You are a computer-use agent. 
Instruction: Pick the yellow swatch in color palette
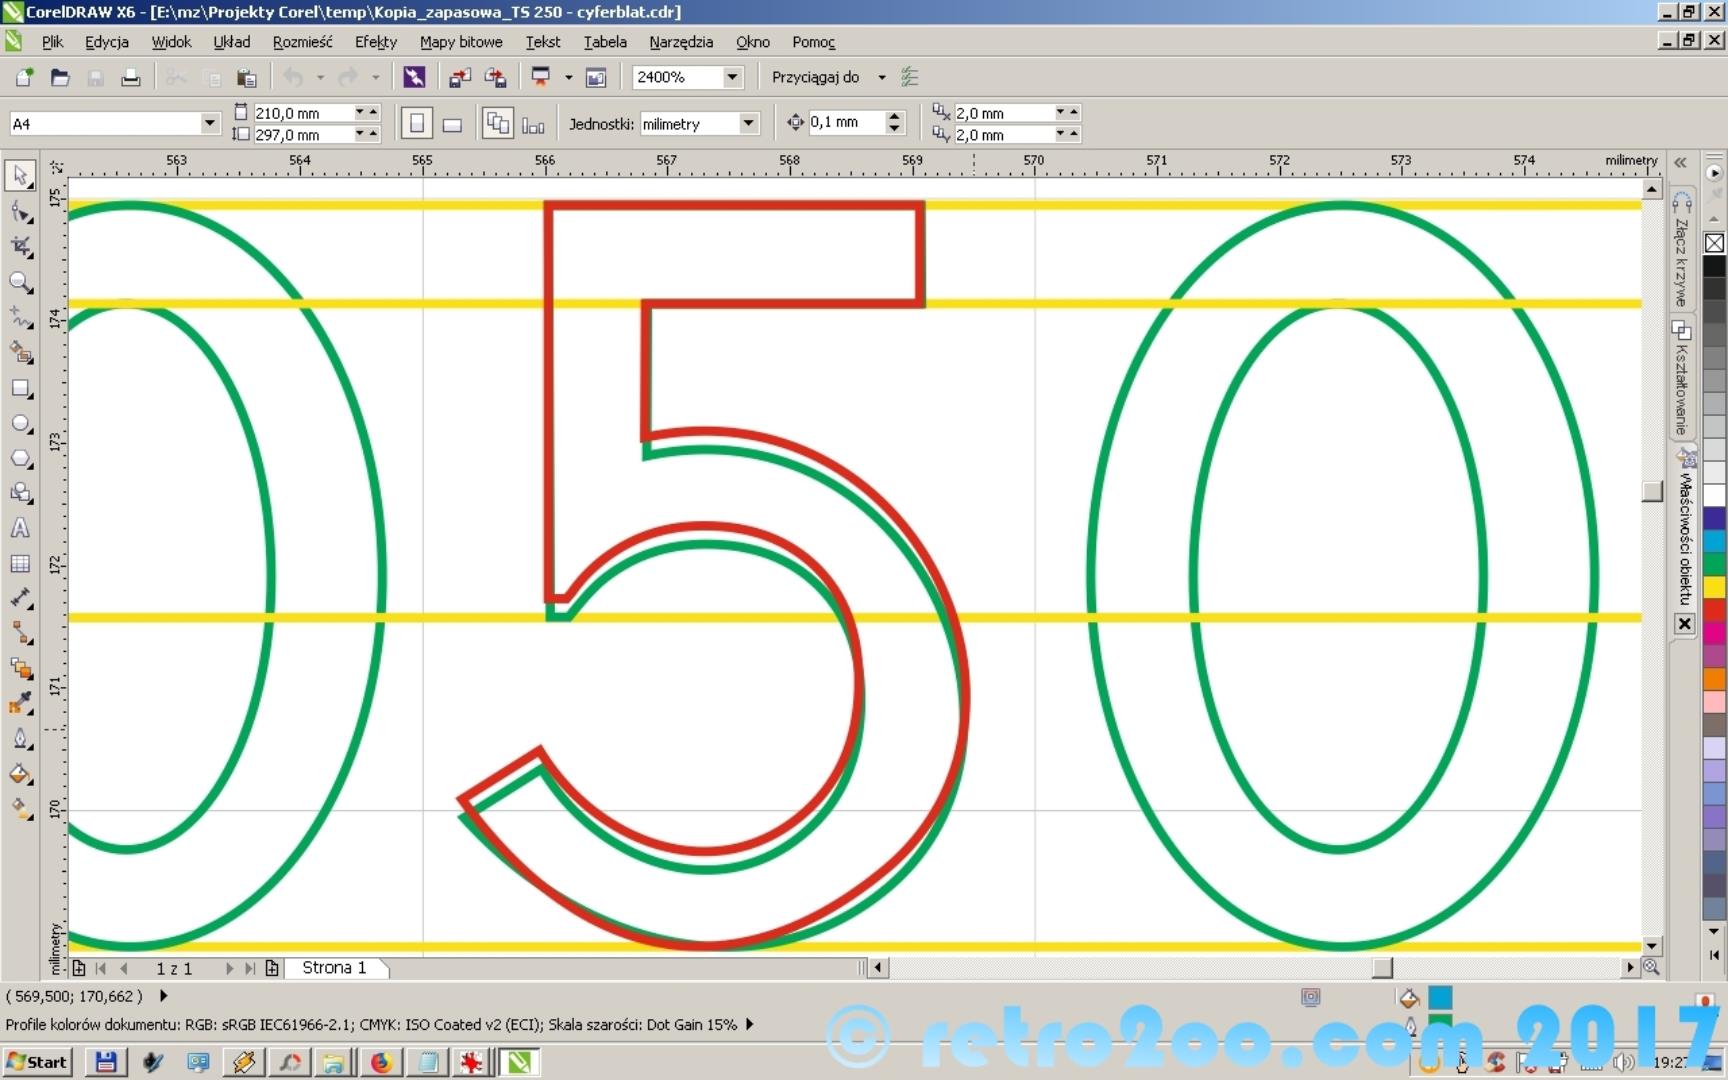[x=1714, y=587]
